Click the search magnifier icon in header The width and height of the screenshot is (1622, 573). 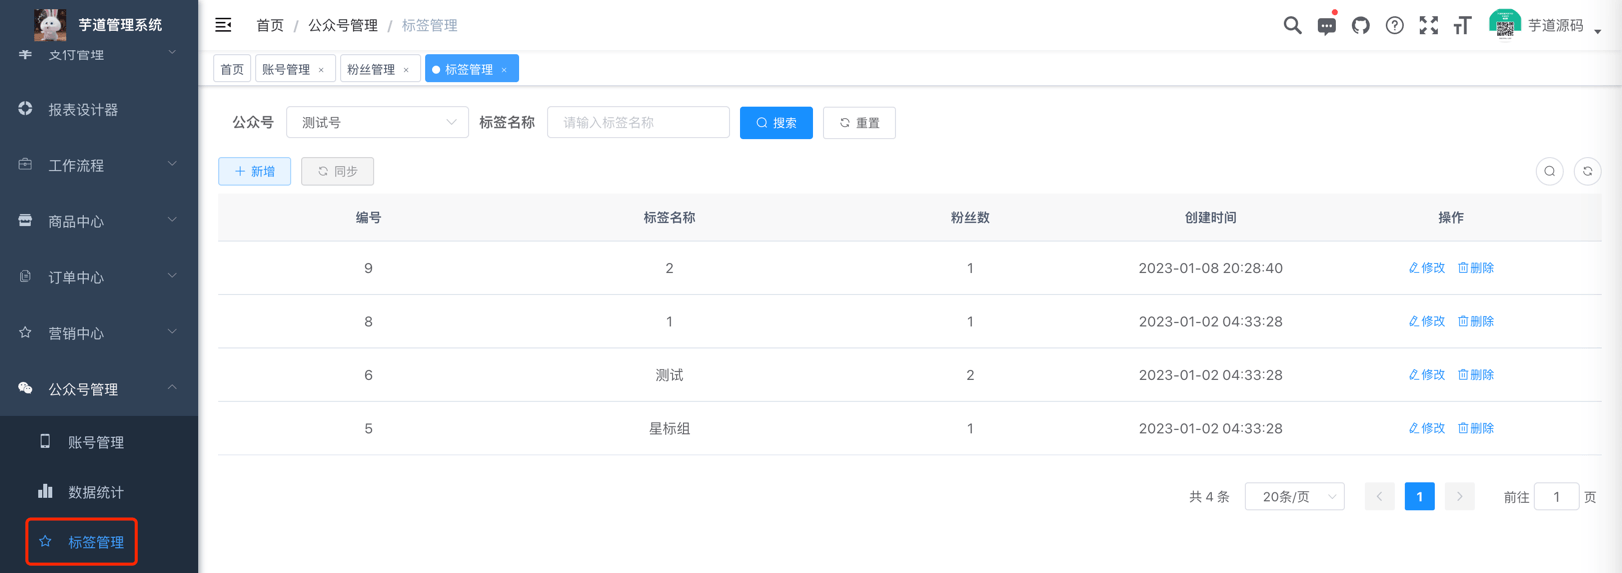pos(1292,26)
